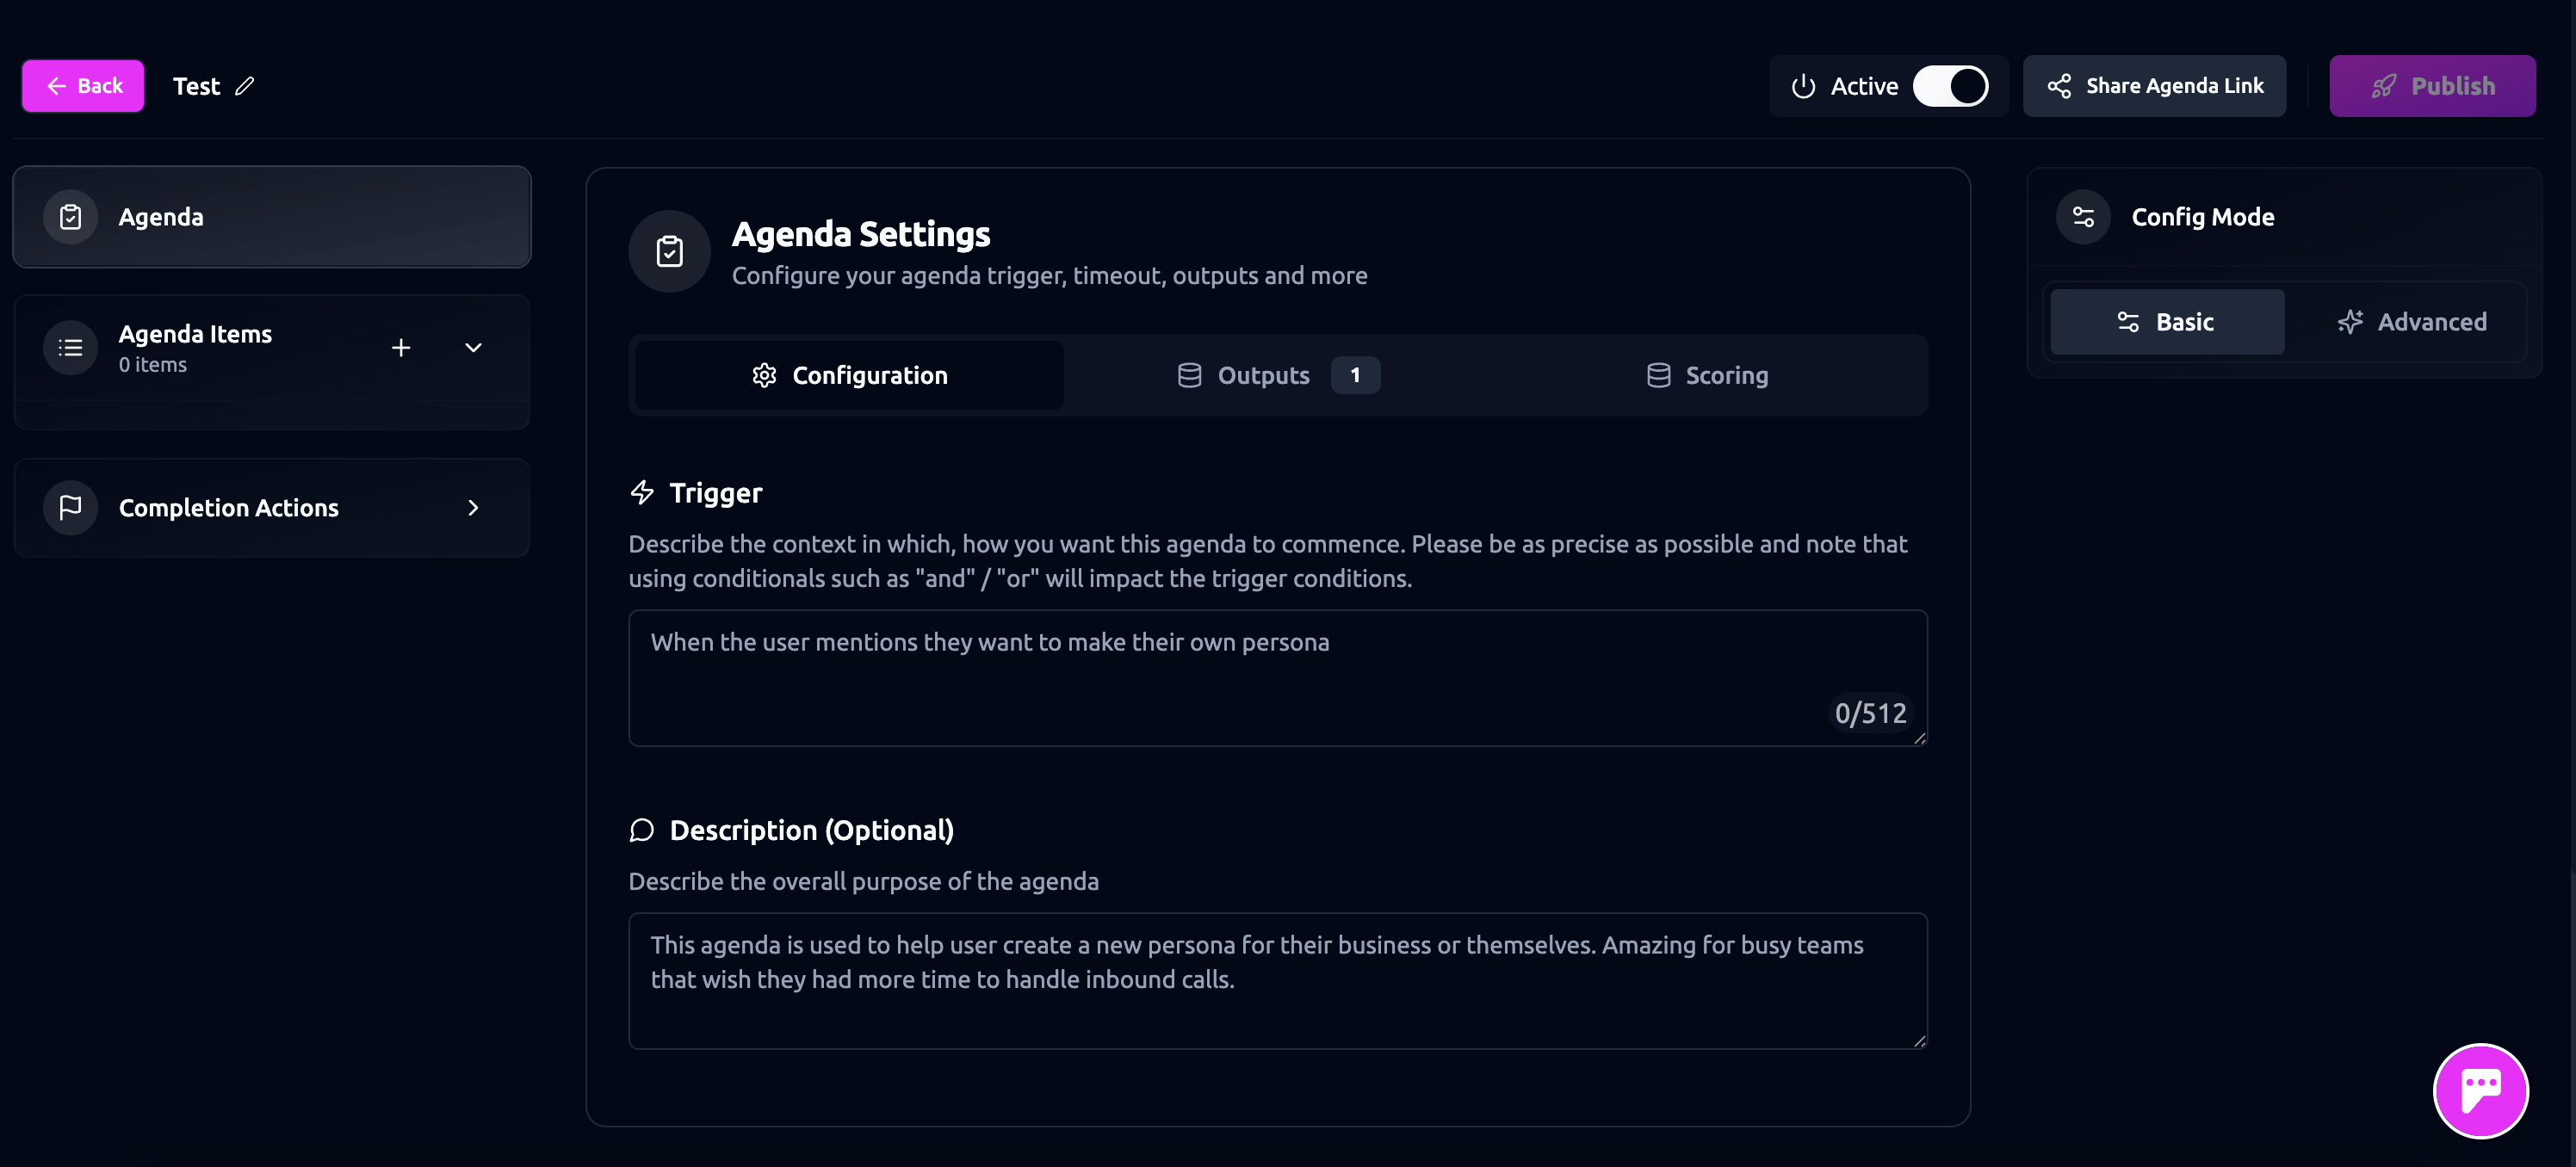Click Share Agenda Link button

(2154, 86)
